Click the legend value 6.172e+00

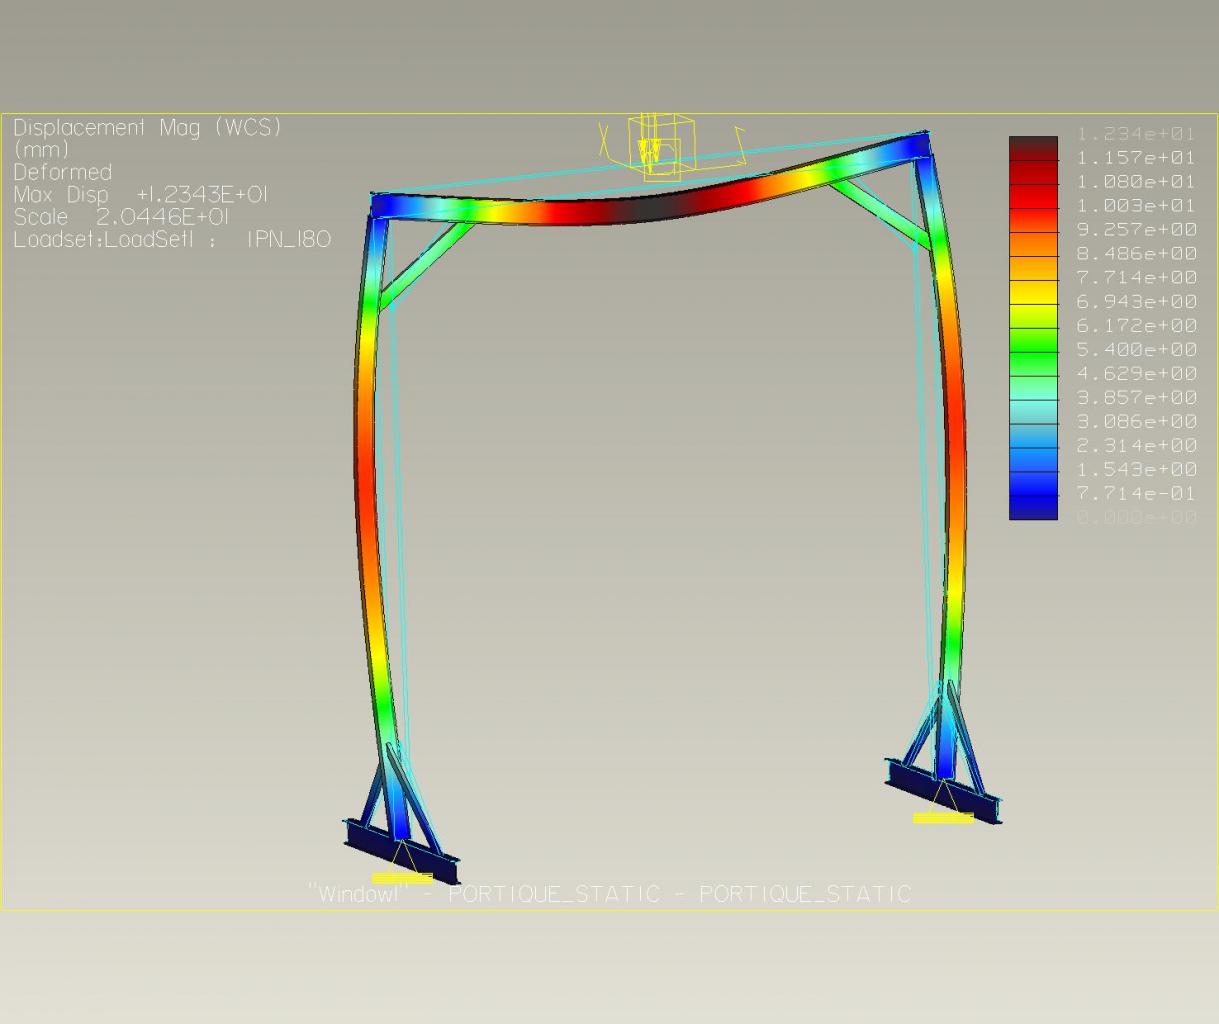(x=1137, y=326)
